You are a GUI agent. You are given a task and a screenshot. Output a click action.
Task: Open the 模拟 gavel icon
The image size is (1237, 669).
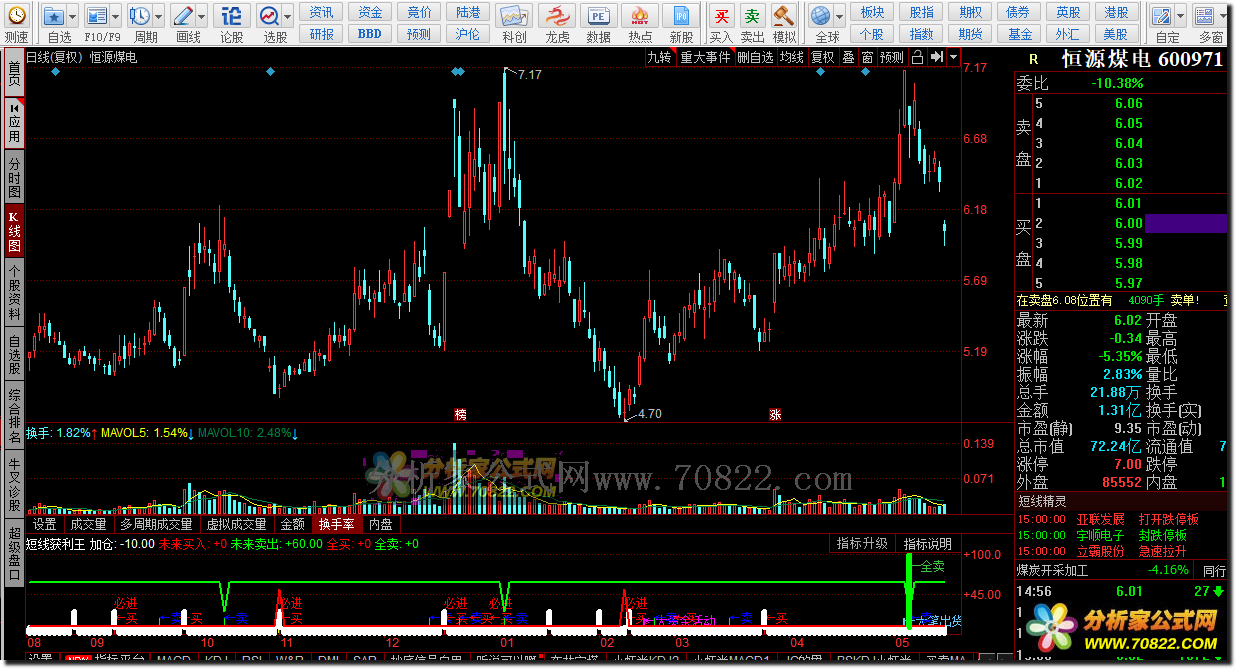784,16
